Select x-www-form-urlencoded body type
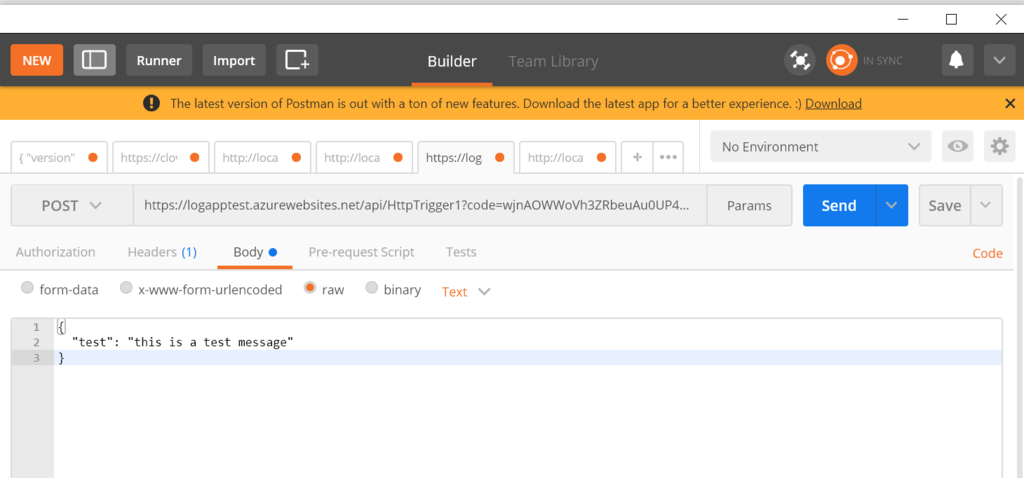The width and height of the screenshot is (1024, 478). point(126,288)
